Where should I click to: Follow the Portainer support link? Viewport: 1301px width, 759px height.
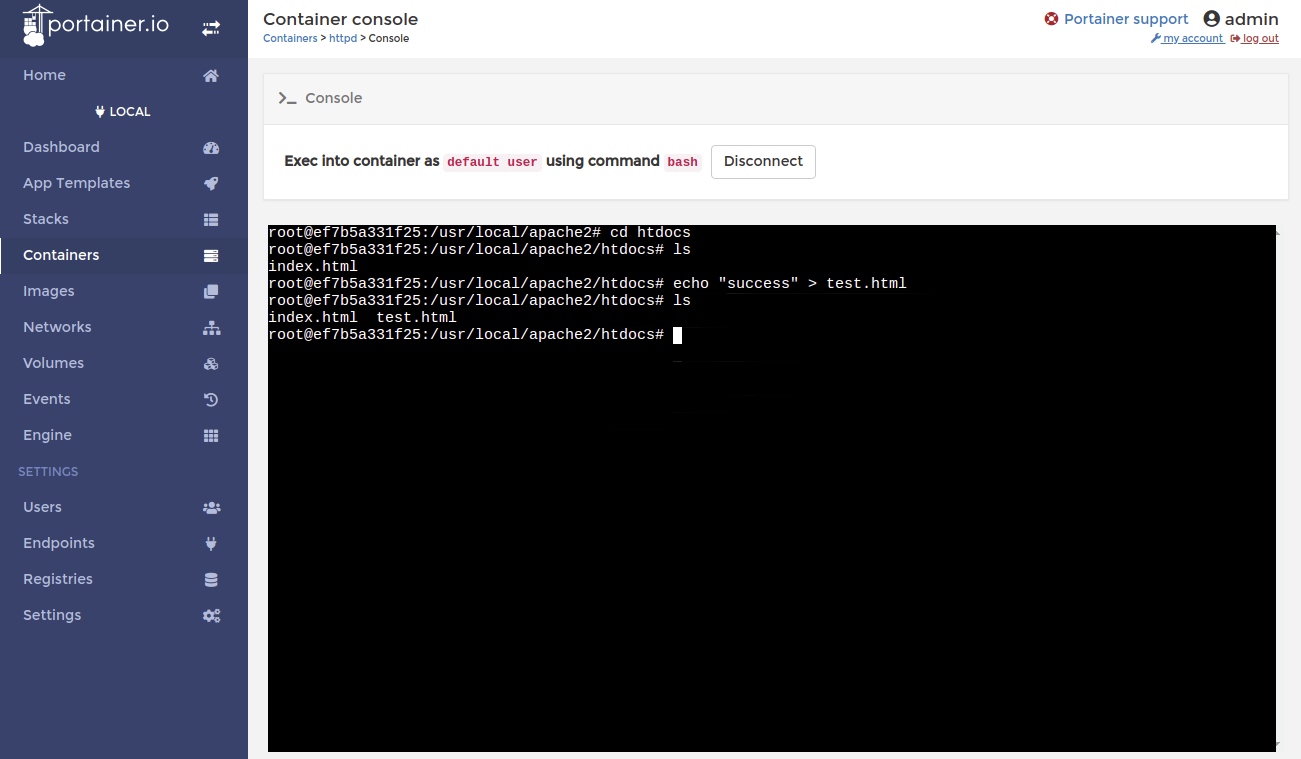[1125, 19]
